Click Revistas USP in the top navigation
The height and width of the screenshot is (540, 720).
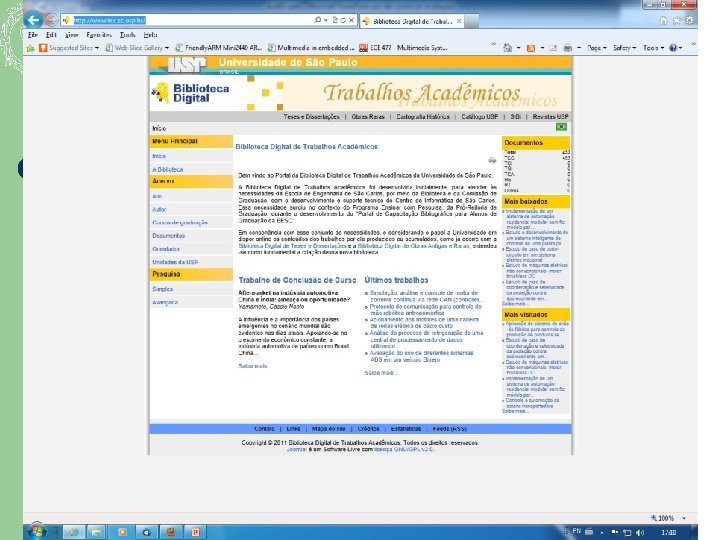click(550, 117)
